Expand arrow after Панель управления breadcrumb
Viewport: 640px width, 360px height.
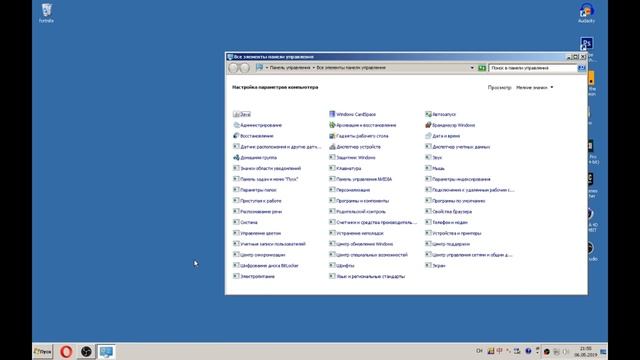coord(313,68)
